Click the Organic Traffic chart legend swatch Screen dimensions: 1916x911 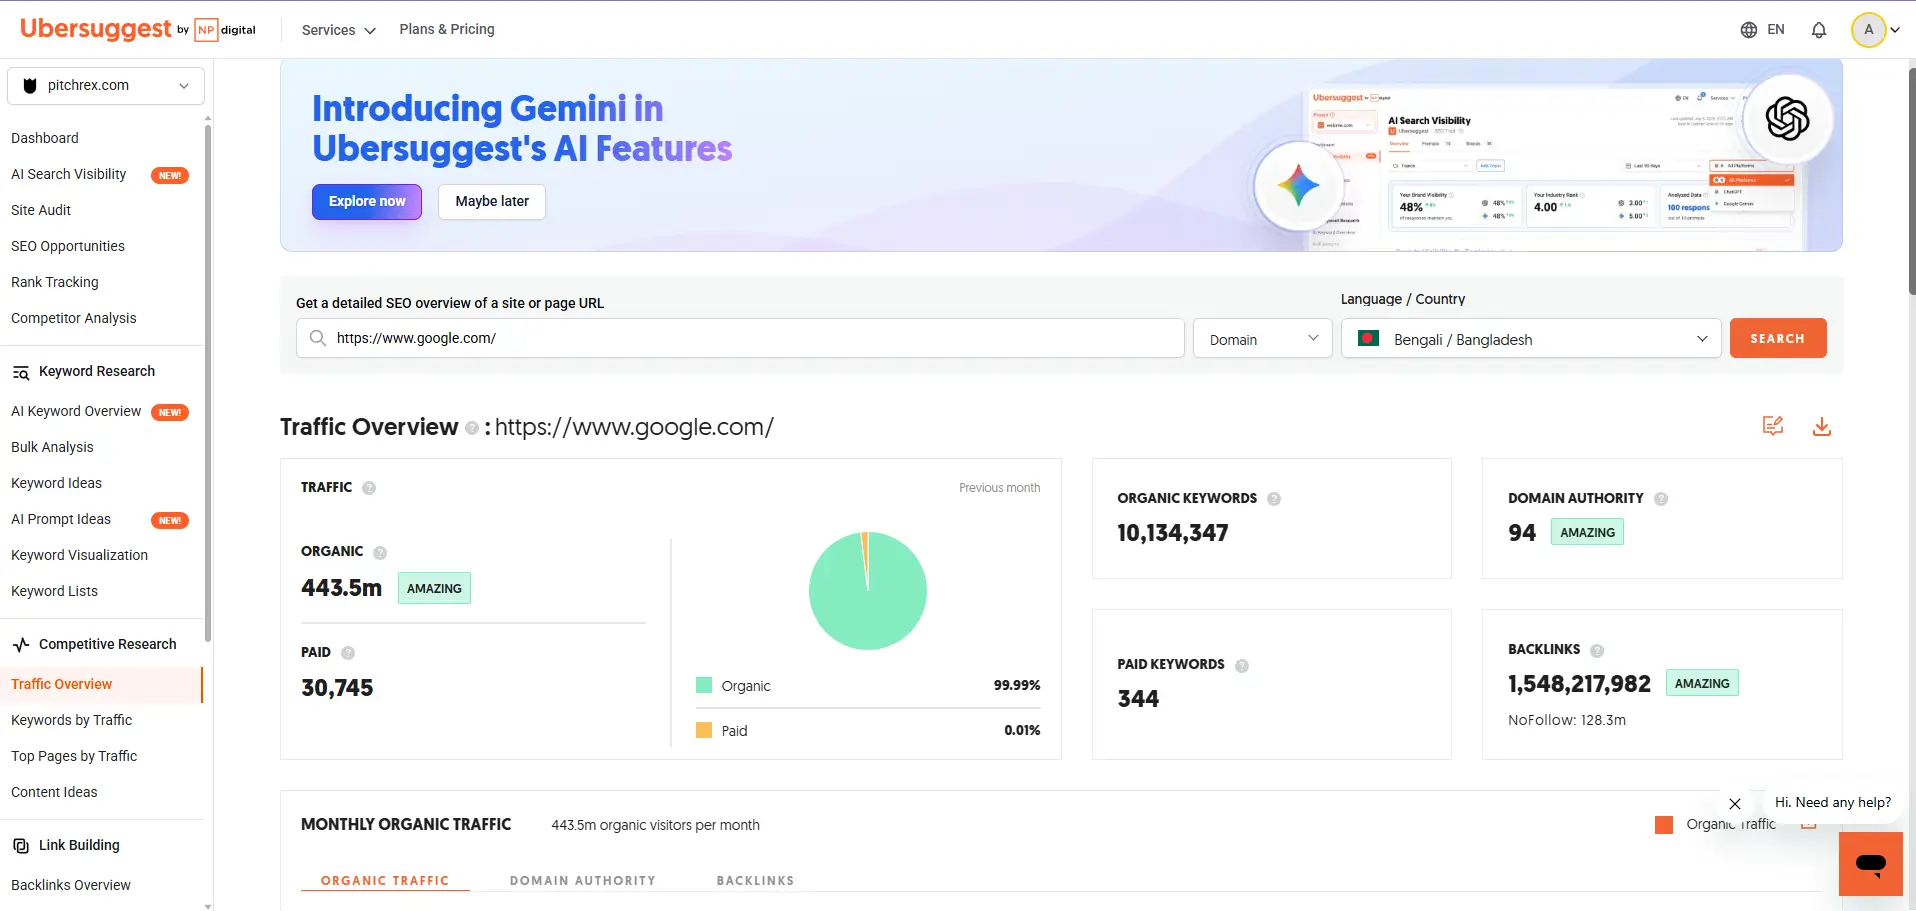coord(1664,825)
